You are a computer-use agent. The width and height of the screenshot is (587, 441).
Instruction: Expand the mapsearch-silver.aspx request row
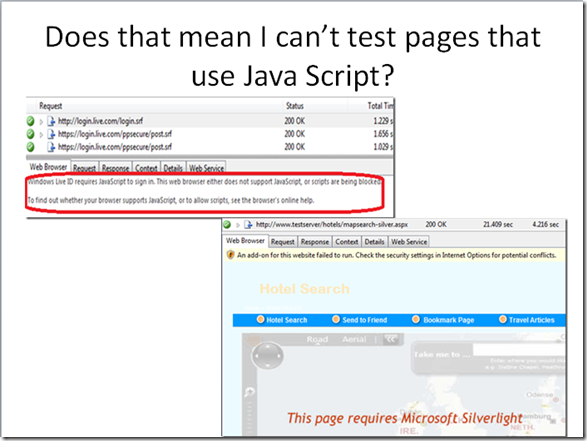coord(238,225)
